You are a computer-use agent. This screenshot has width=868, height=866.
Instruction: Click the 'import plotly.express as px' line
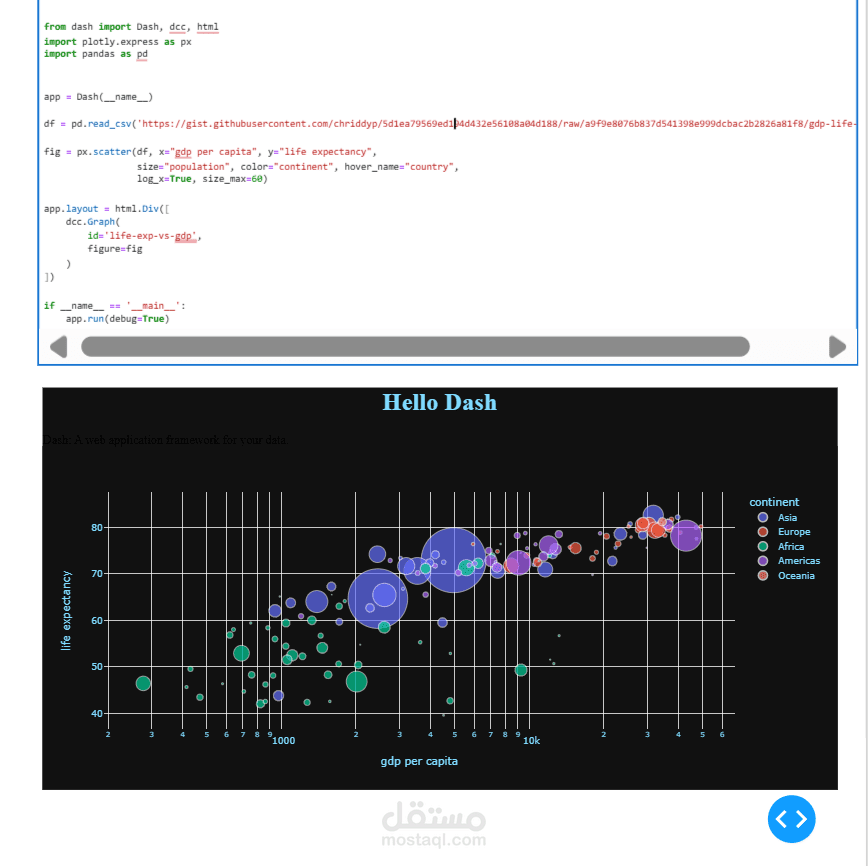click(117, 42)
